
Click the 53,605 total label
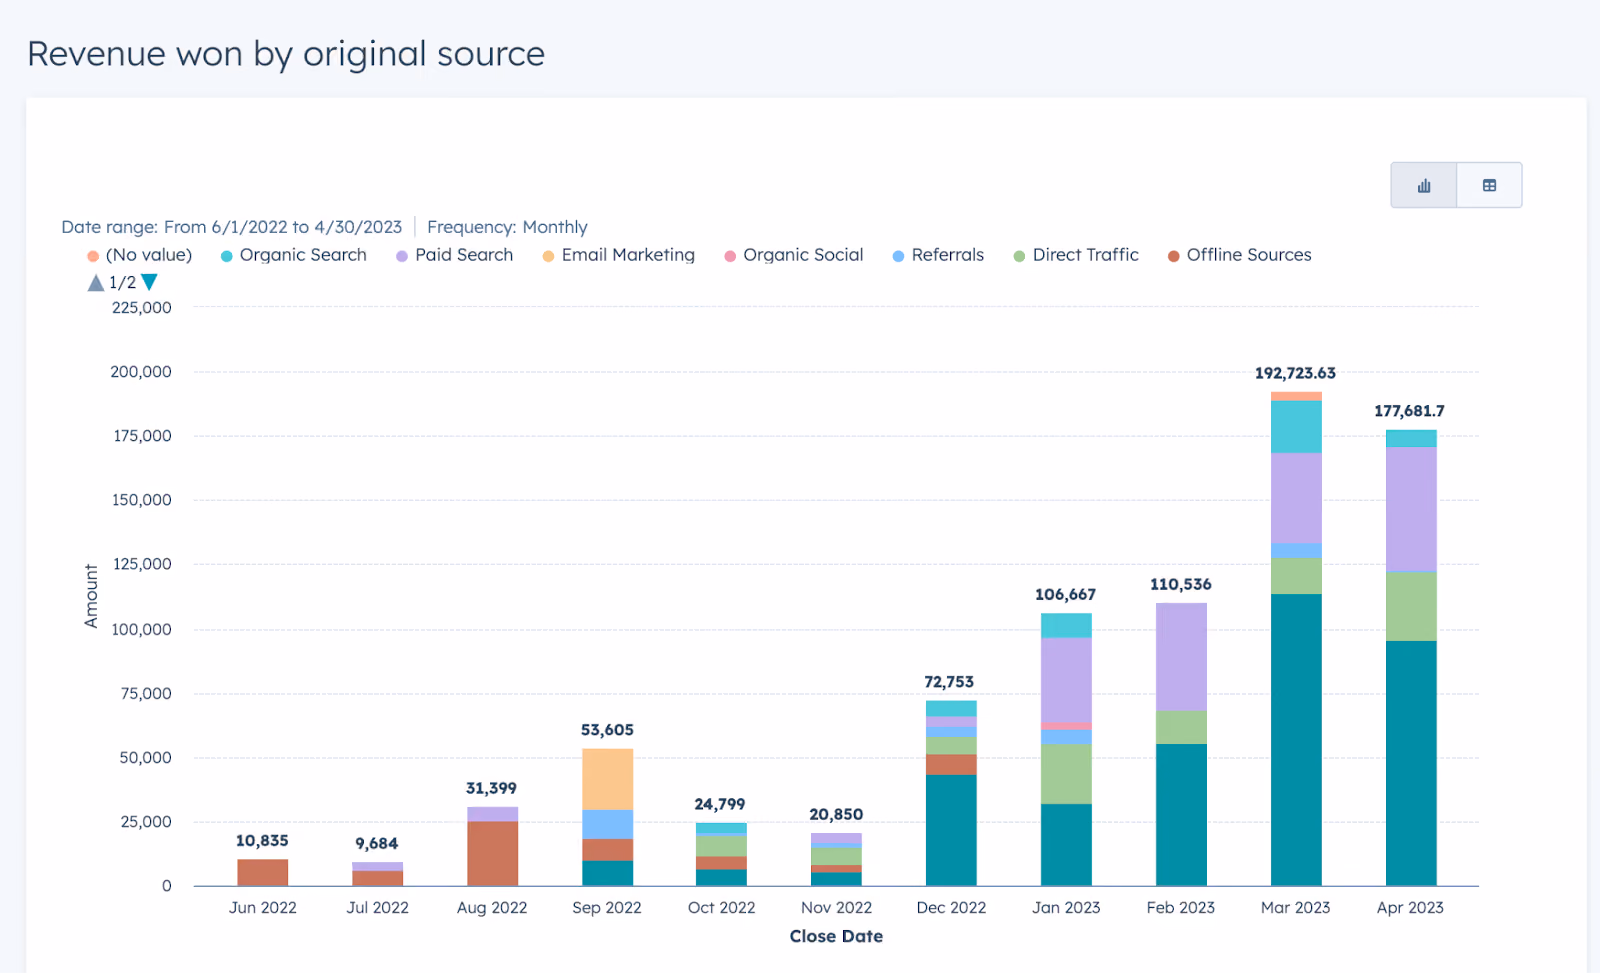pyautogui.click(x=607, y=730)
